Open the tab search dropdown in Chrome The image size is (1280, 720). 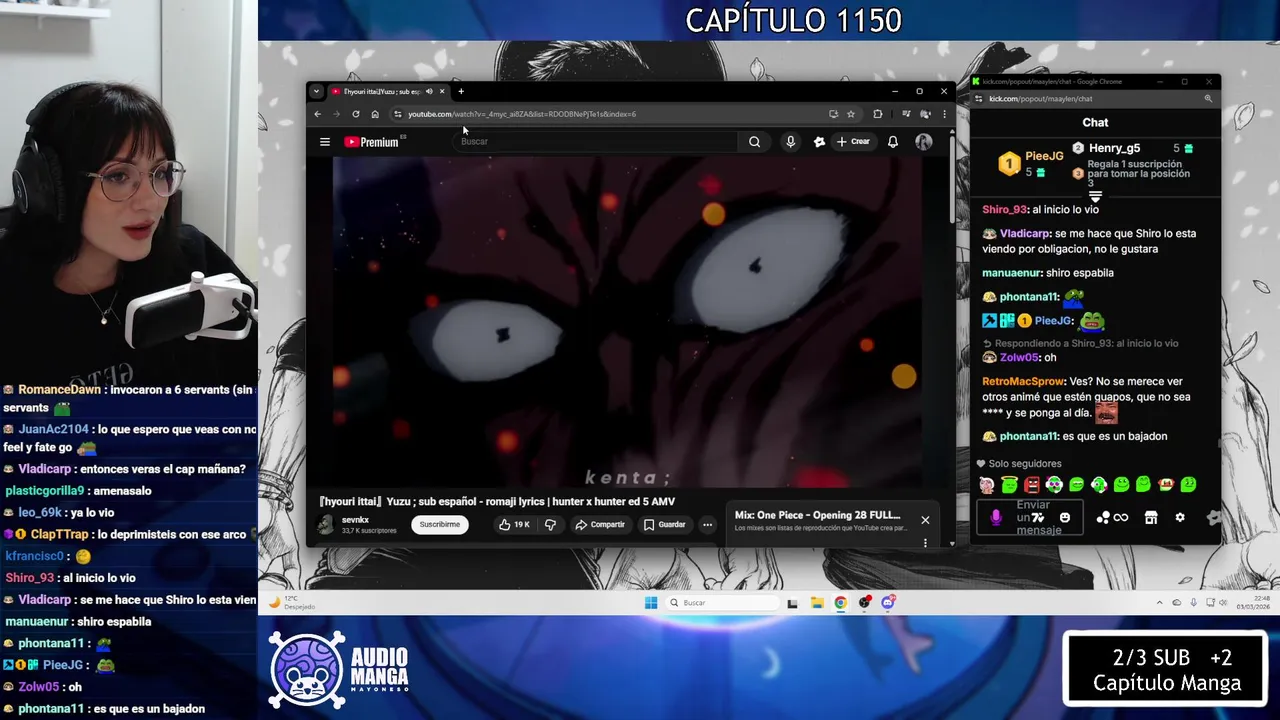point(316,91)
